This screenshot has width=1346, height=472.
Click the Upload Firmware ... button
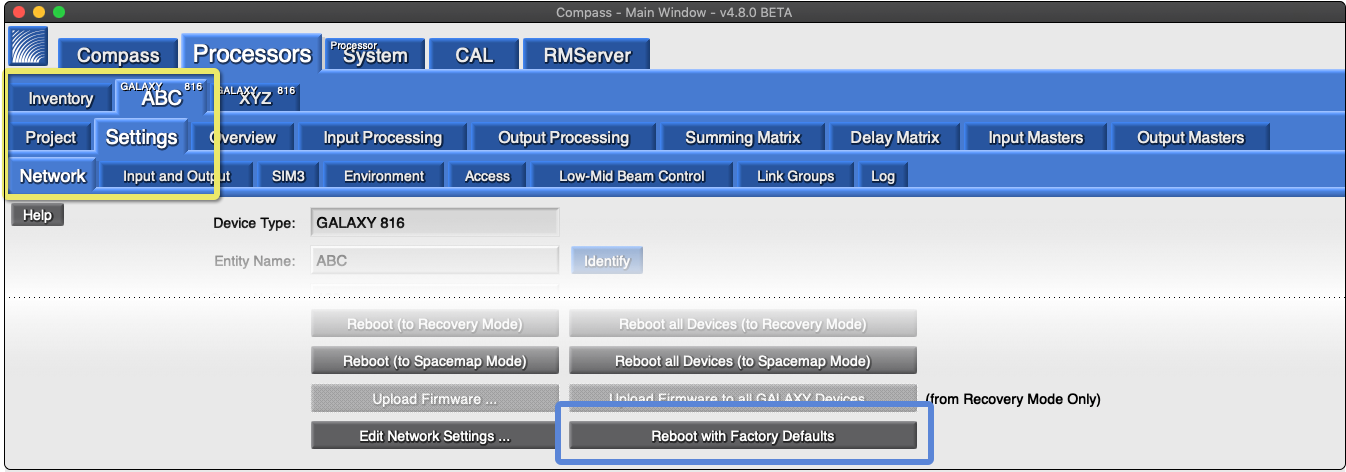pos(434,399)
